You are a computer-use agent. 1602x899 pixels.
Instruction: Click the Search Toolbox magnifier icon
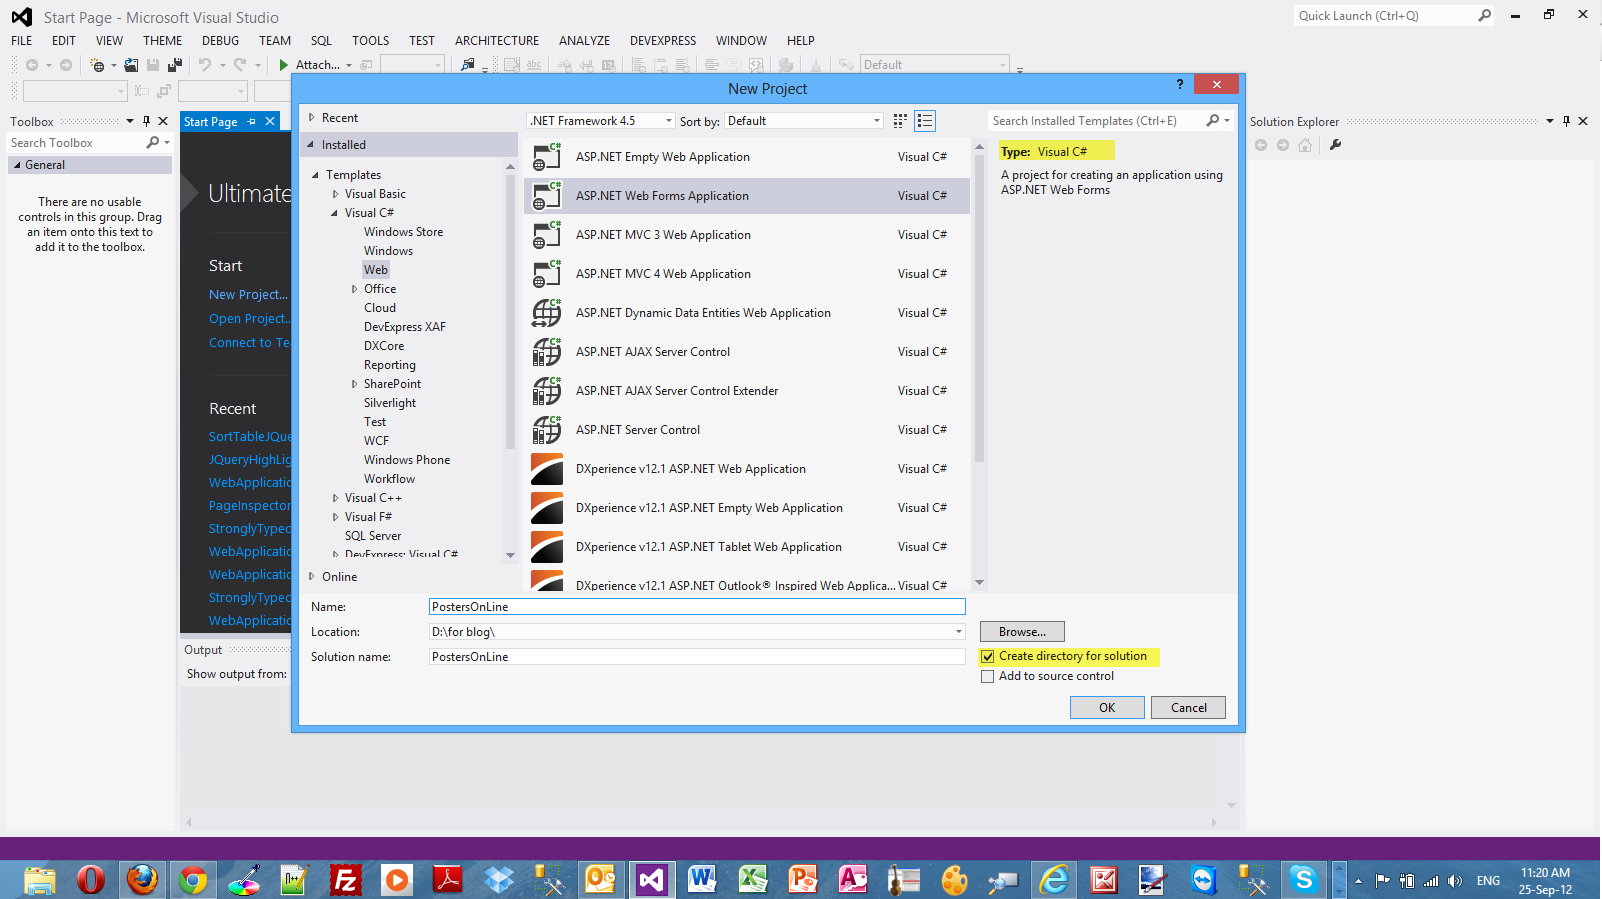tap(153, 143)
